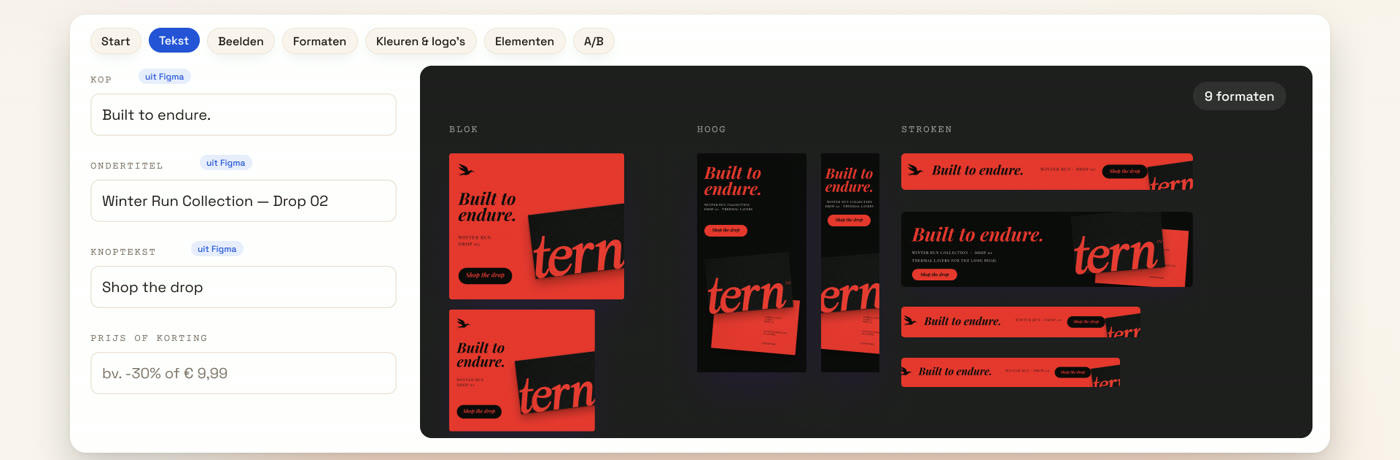The height and width of the screenshot is (460, 1400).
Task: Click the PRIJS OF KORTING label
Action: pos(149,338)
